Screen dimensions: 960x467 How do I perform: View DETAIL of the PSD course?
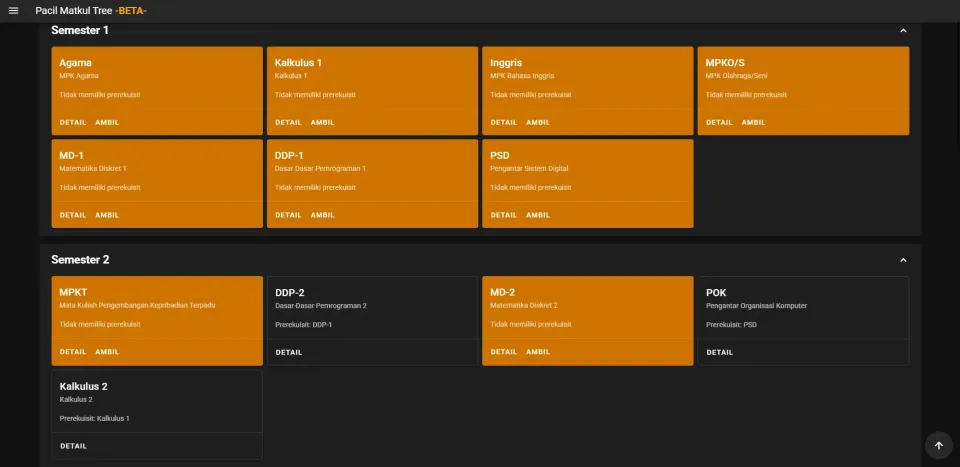504,215
